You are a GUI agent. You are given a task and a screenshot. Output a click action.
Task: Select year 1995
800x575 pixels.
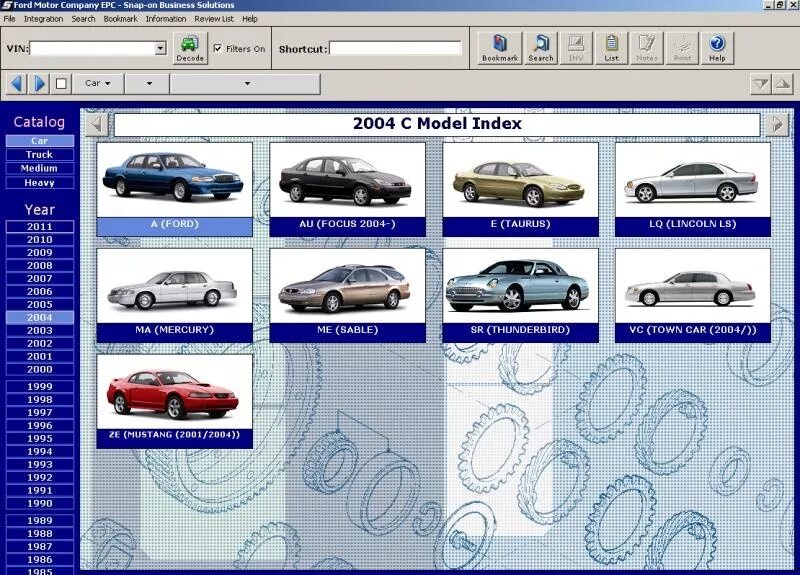pyautogui.click(x=40, y=438)
